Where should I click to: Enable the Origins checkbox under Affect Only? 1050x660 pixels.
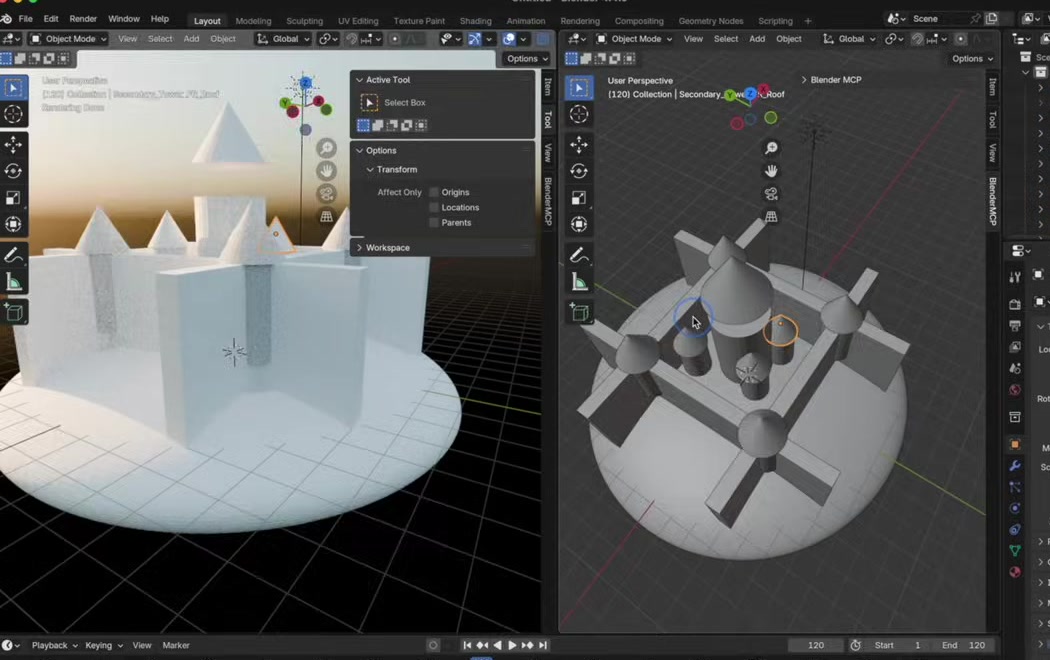(435, 192)
